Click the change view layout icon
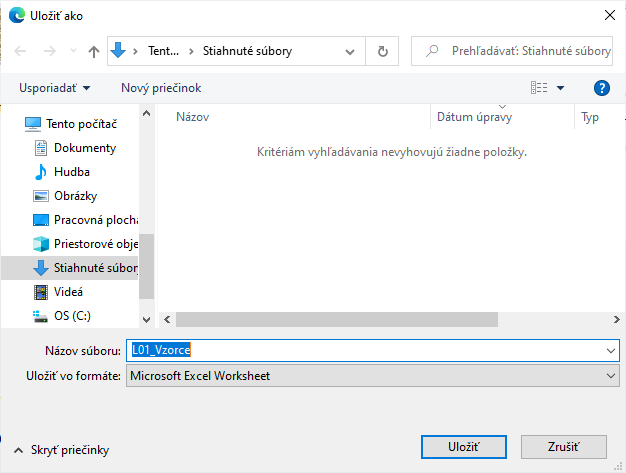 [x=540, y=88]
